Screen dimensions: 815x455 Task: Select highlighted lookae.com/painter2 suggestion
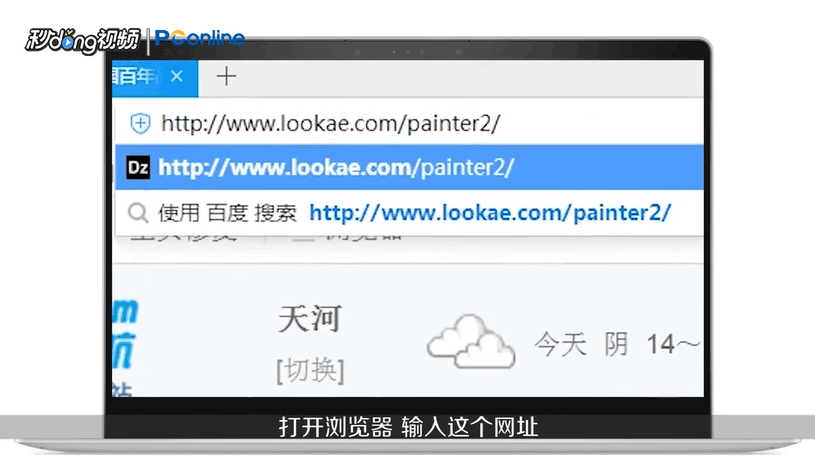(x=409, y=167)
